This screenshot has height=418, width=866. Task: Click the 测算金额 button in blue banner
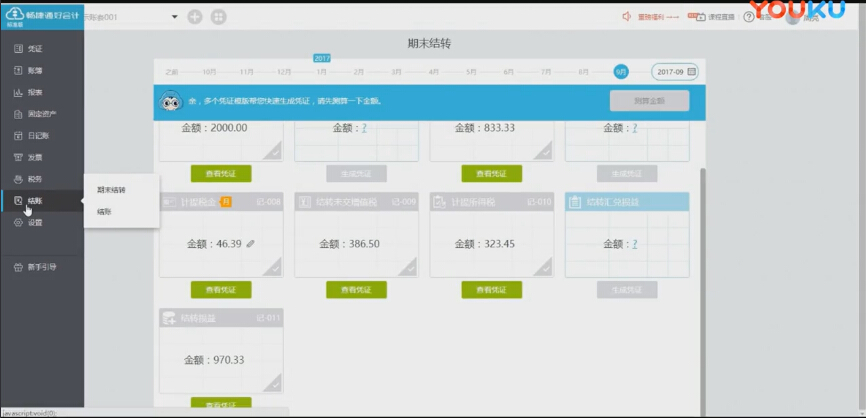tap(649, 100)
